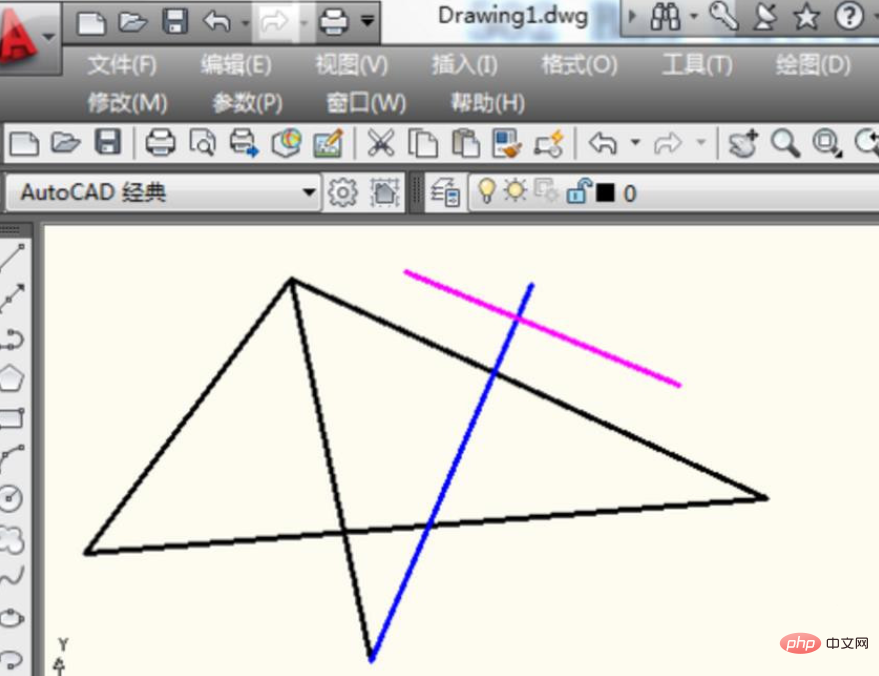Image resolution: width=879 pixels, height=676 pixels.
Task: Click New drawing in standard toolbar
Action: [25, 143]
